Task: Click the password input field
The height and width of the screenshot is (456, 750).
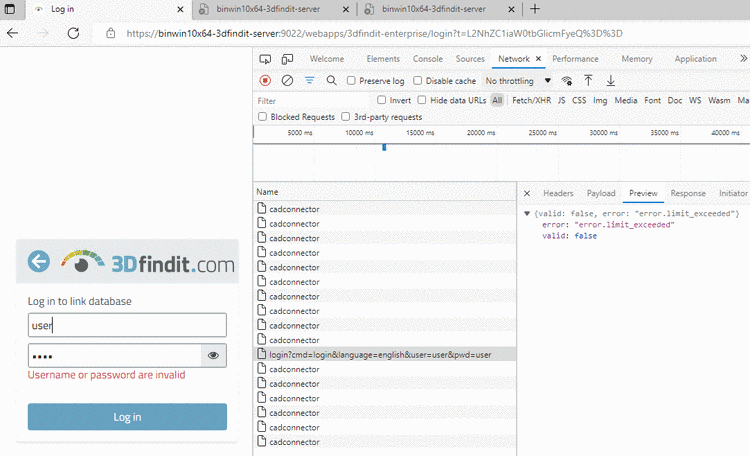Action: point(115,356)
